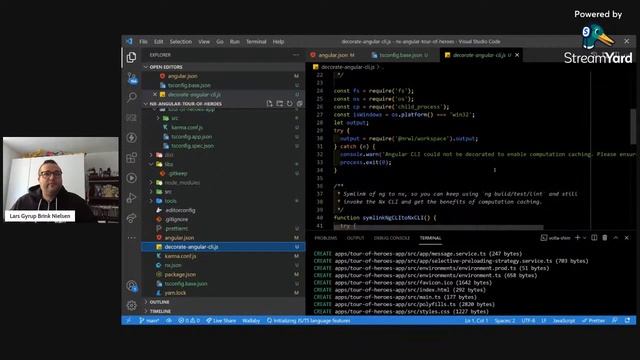
Task: Click the Ln 1, Col 1 cursor position
Action: tap(476, 321)
